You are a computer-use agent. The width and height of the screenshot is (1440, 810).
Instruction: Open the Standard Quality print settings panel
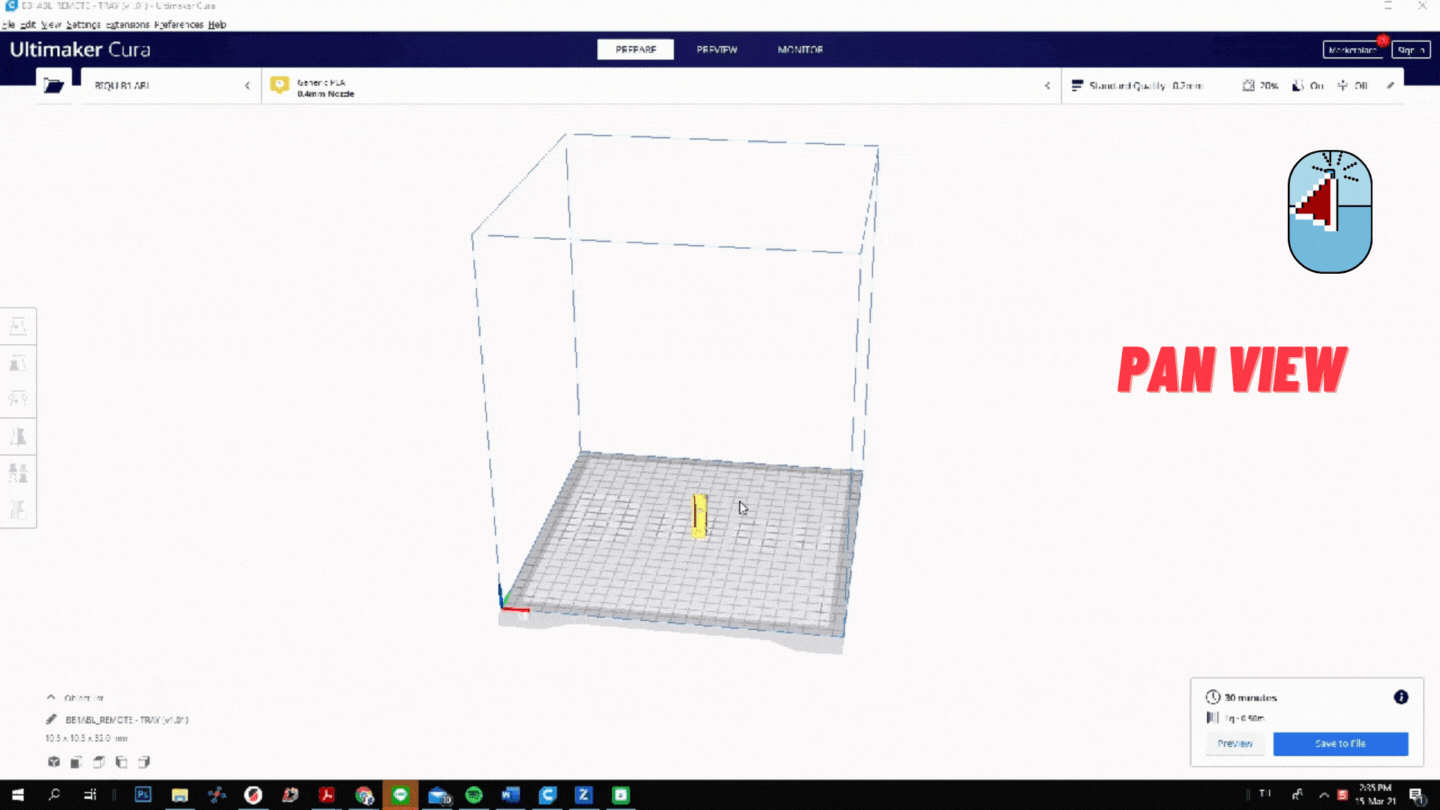pyautogui.click(x=1146, y=86)
